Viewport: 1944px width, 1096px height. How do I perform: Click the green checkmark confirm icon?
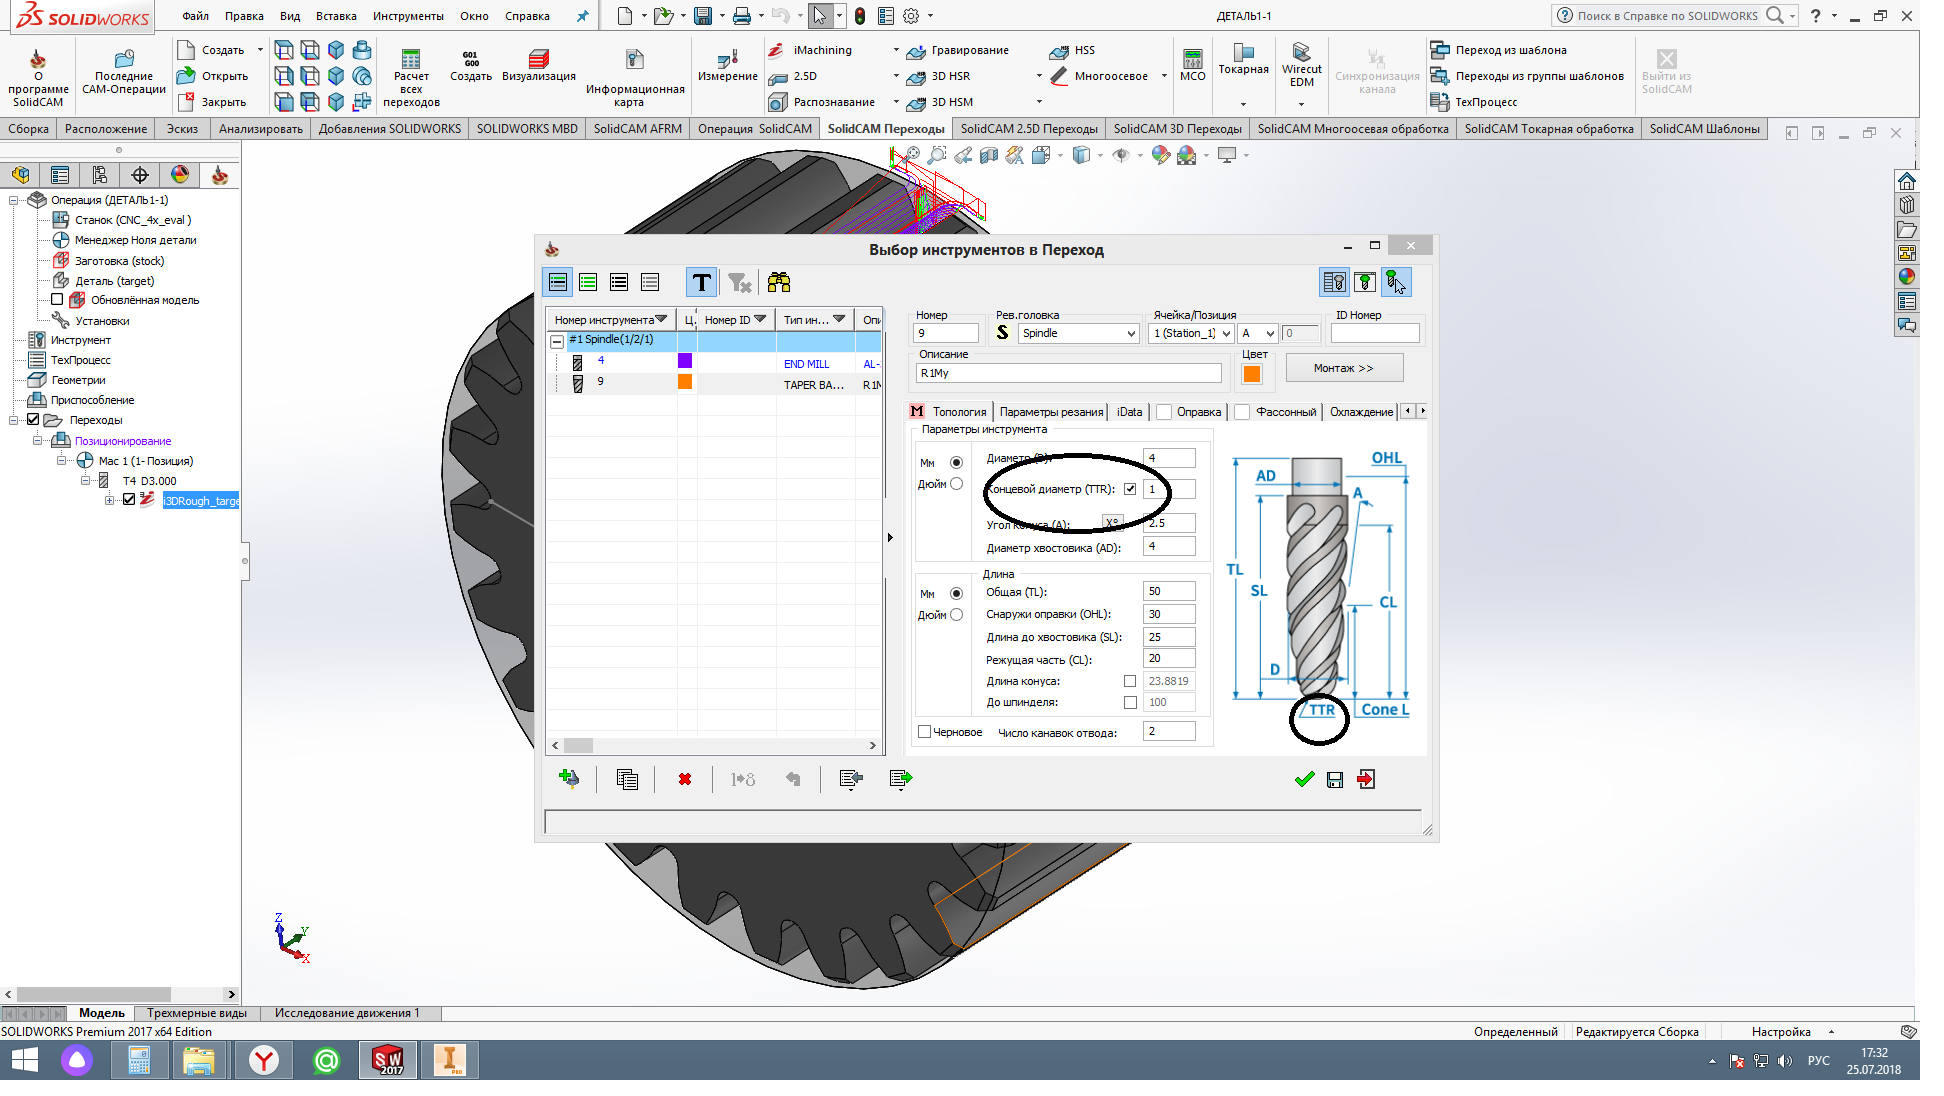1304,780
